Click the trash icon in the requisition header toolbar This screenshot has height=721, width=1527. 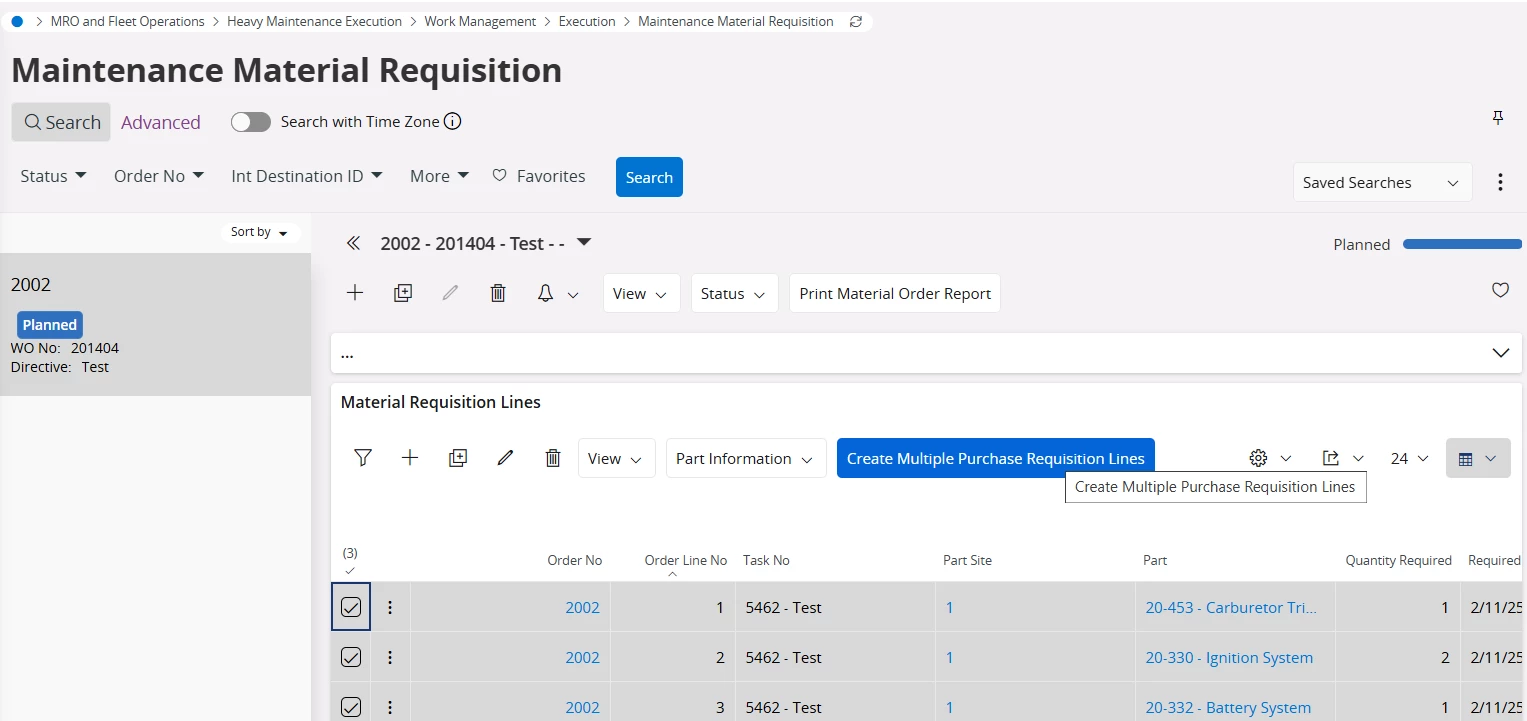[498, 293]
